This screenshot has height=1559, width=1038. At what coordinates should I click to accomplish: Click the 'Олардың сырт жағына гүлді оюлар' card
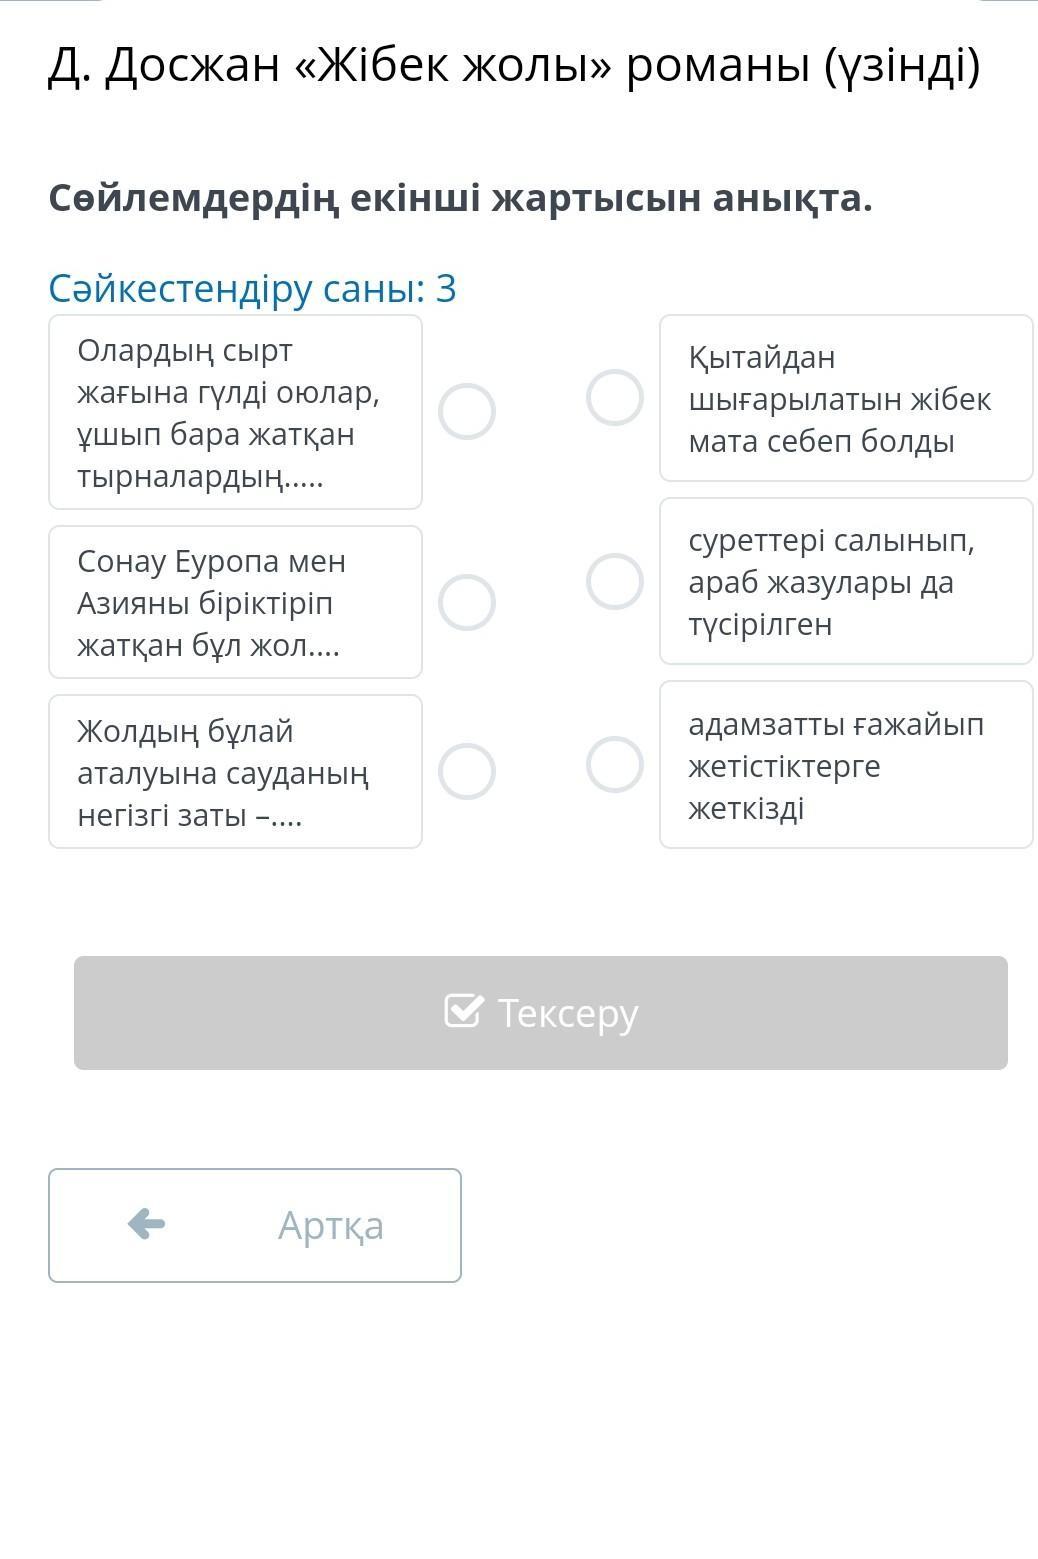click(x=235, y=412)
